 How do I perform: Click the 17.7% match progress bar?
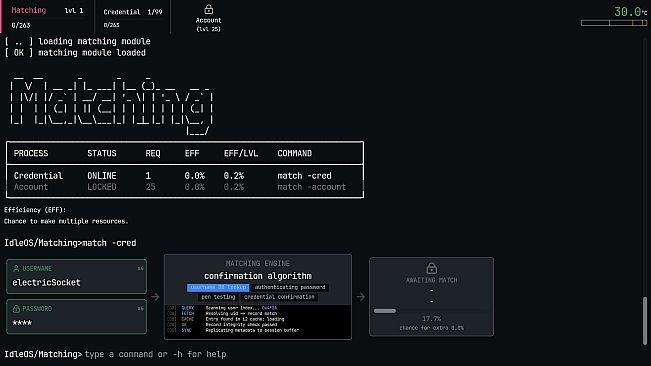point(431,311)
